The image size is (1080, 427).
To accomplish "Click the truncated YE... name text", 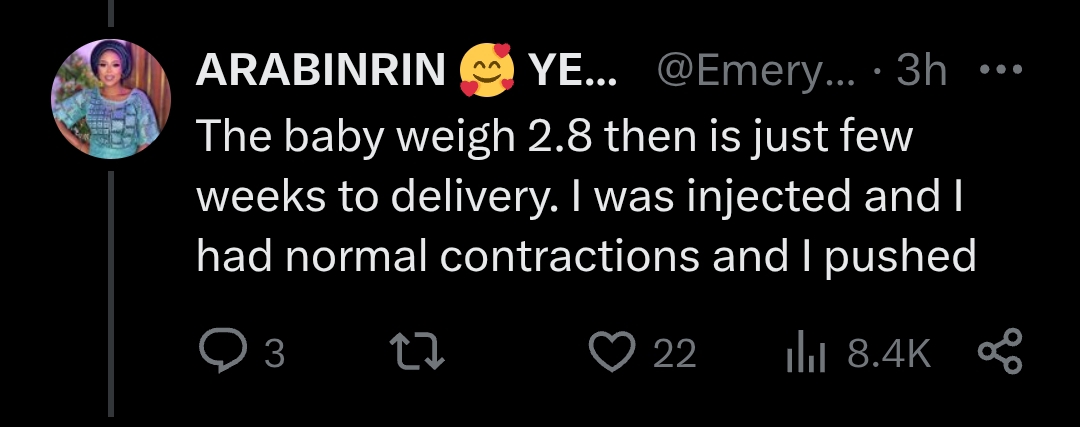I will pos(573,71).
